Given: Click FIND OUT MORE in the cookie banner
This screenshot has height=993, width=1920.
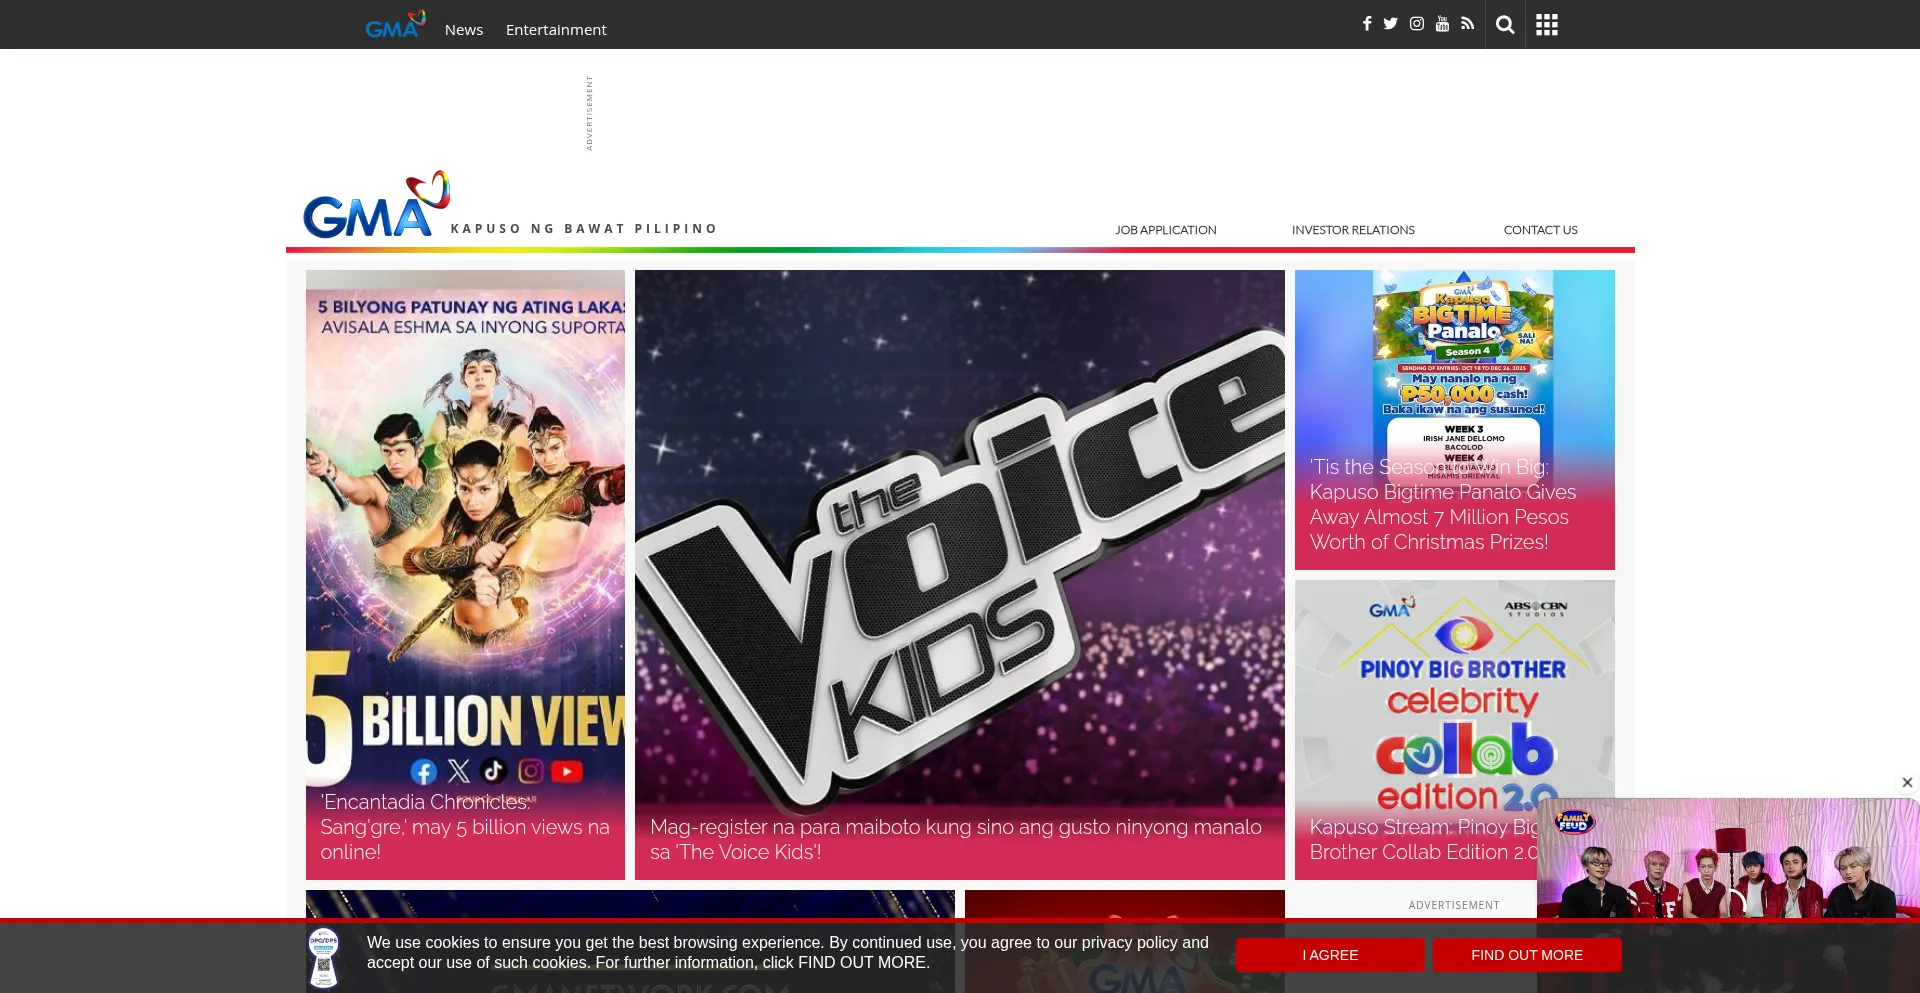Looking at the screenshot, I should click(x=1527, y=955).
